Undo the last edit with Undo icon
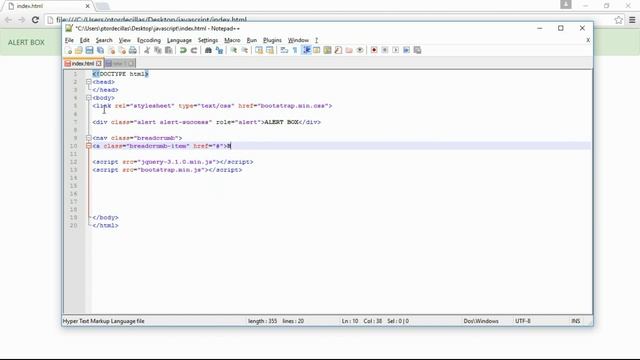 [183, 50]
